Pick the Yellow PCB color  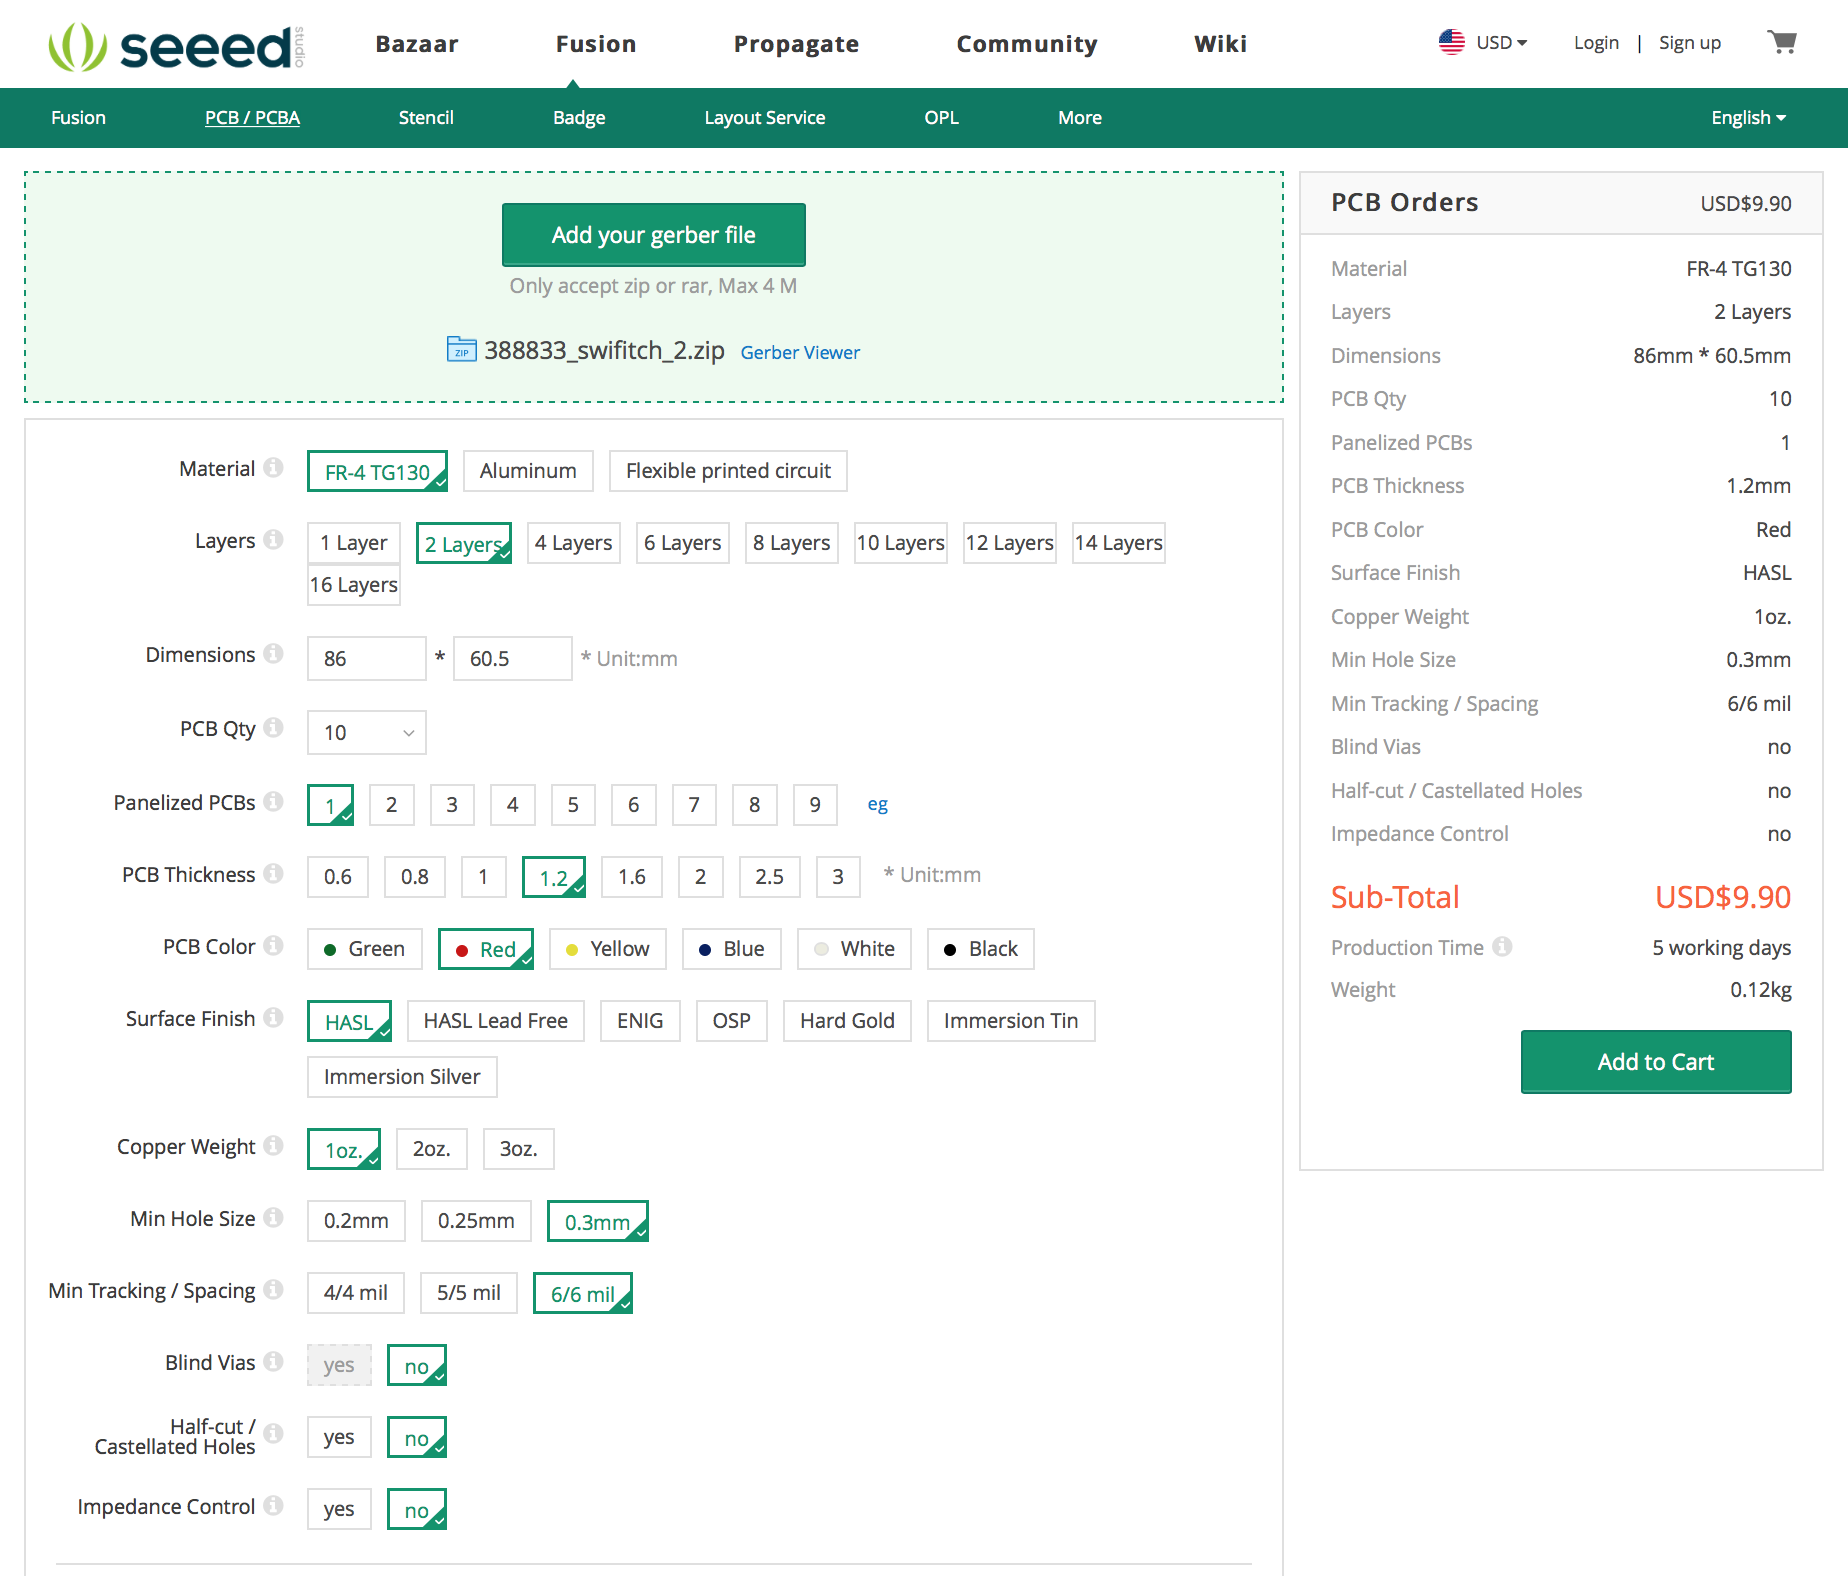click(x=608, y=949)
